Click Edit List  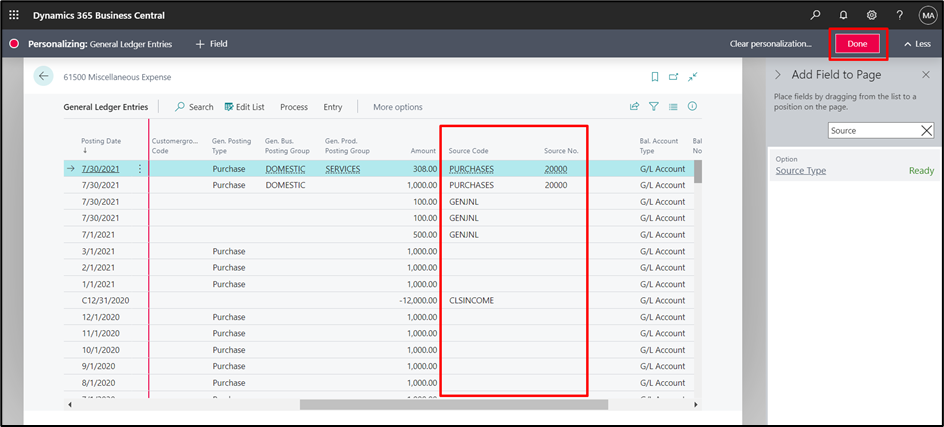(244, 107)
